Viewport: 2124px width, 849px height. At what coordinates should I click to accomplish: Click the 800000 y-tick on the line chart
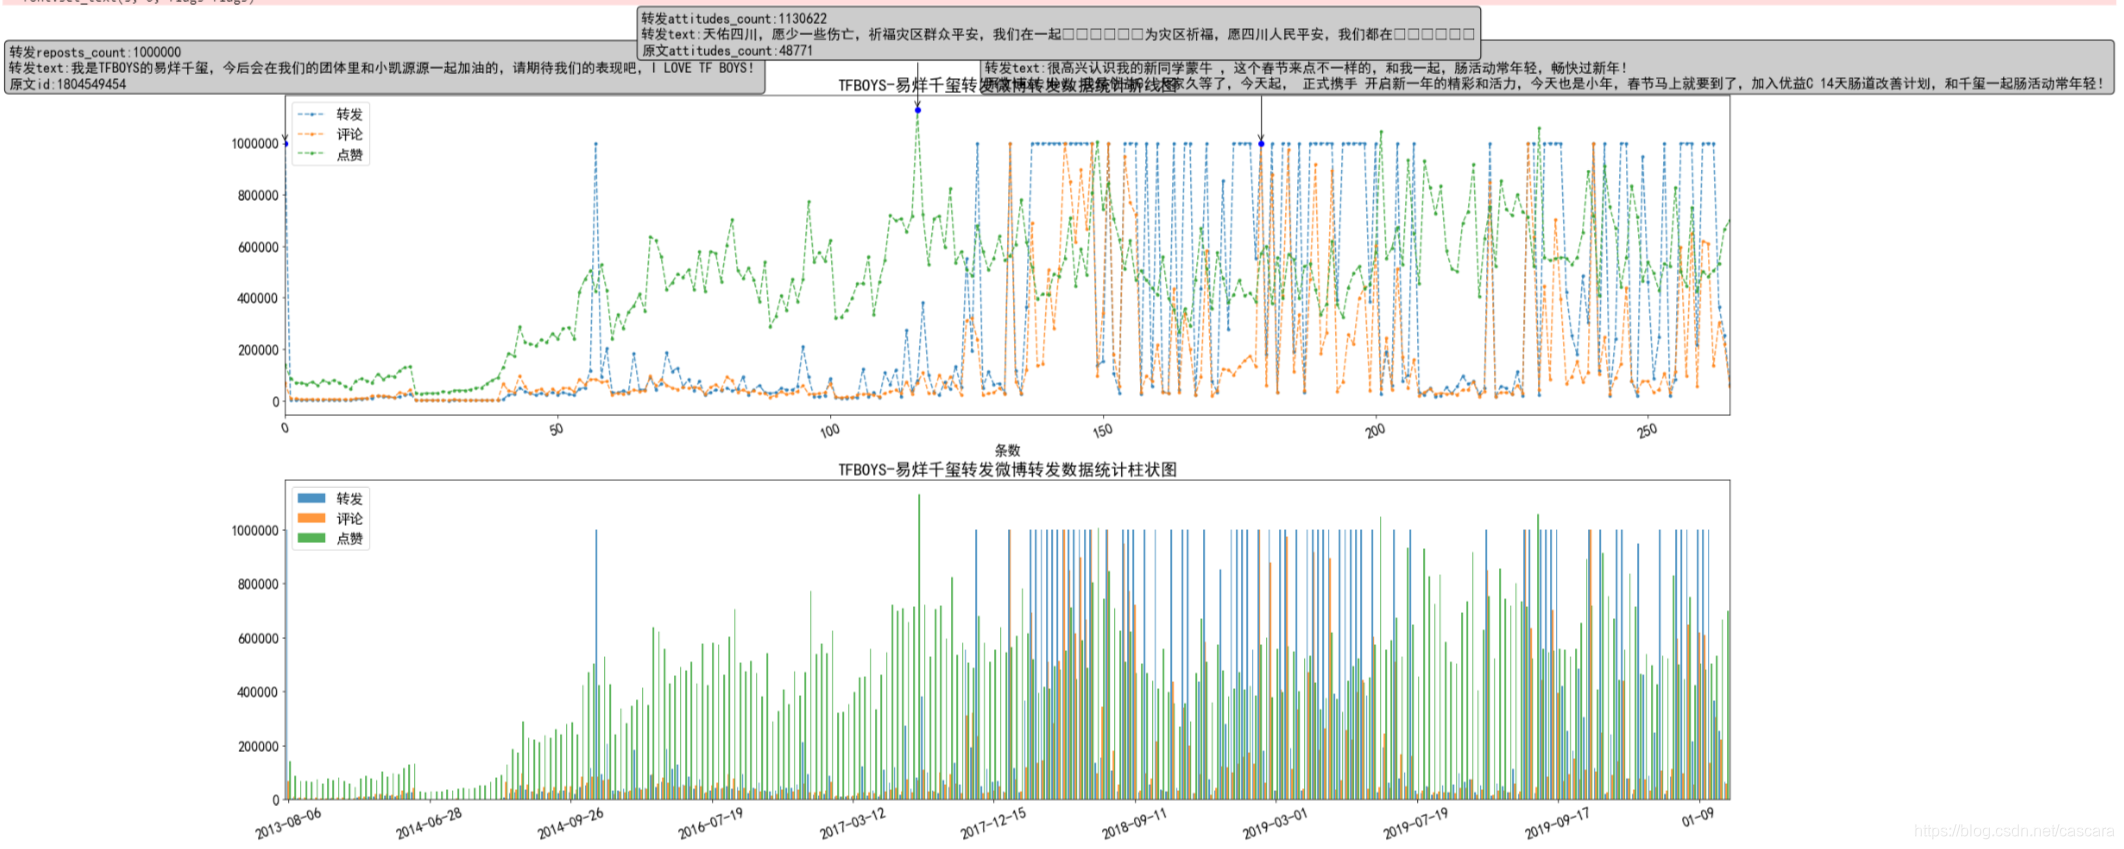[x=258, y=195]
